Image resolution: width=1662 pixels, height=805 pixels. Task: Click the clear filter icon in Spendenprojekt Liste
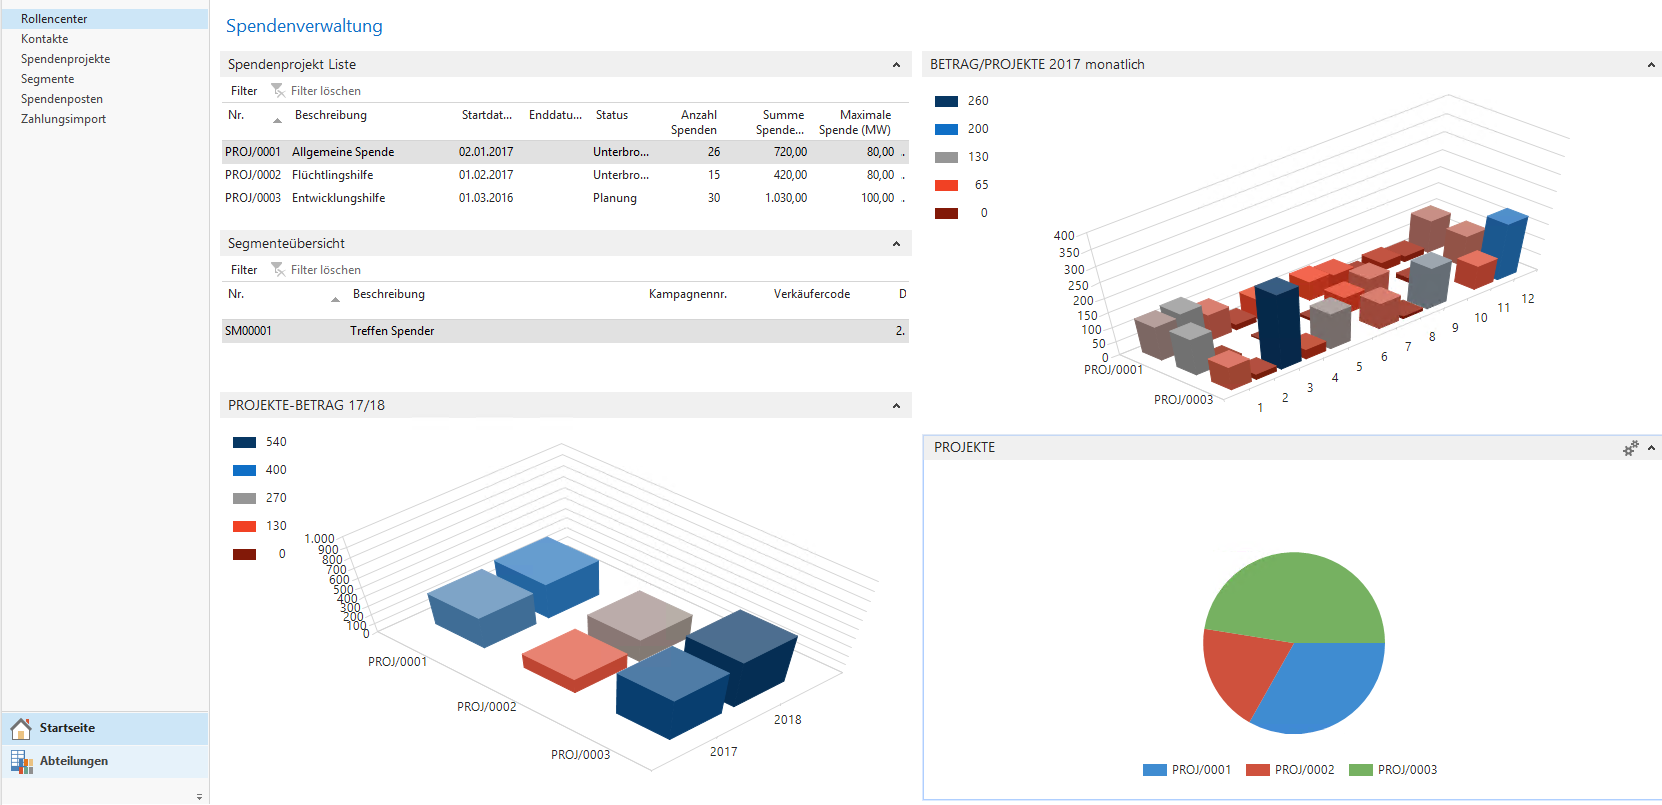click(278, 91)
